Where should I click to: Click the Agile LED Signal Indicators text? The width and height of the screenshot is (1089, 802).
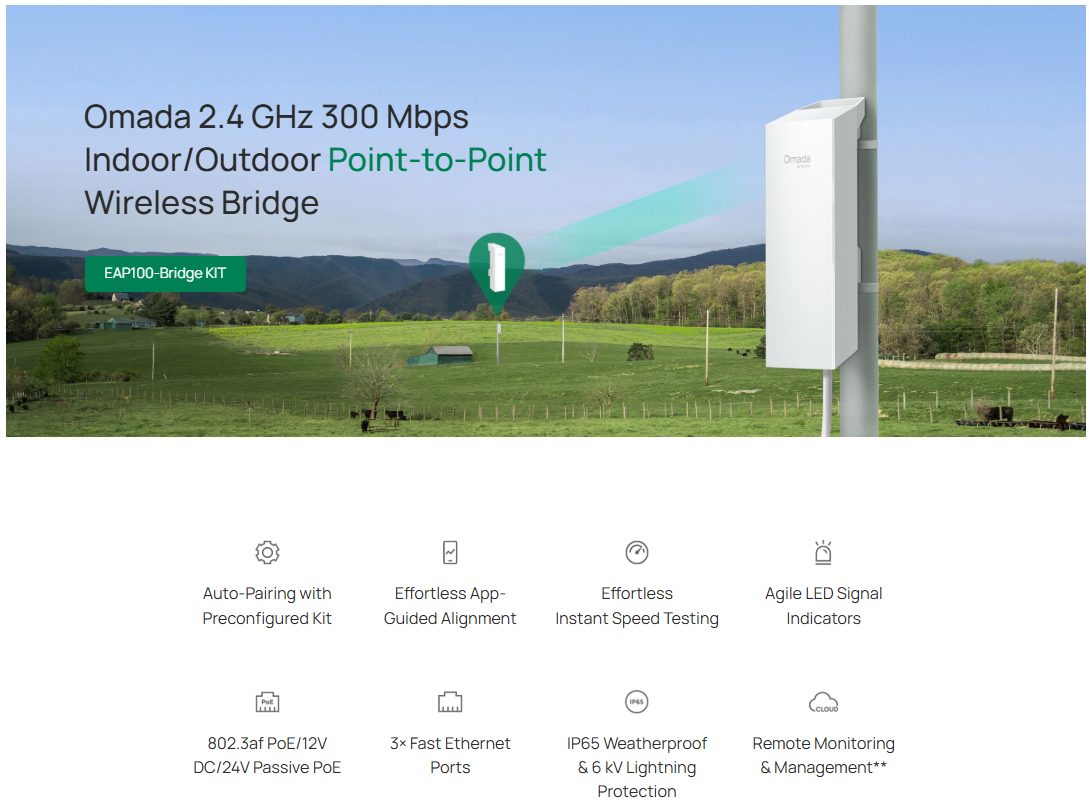(823, 606)
